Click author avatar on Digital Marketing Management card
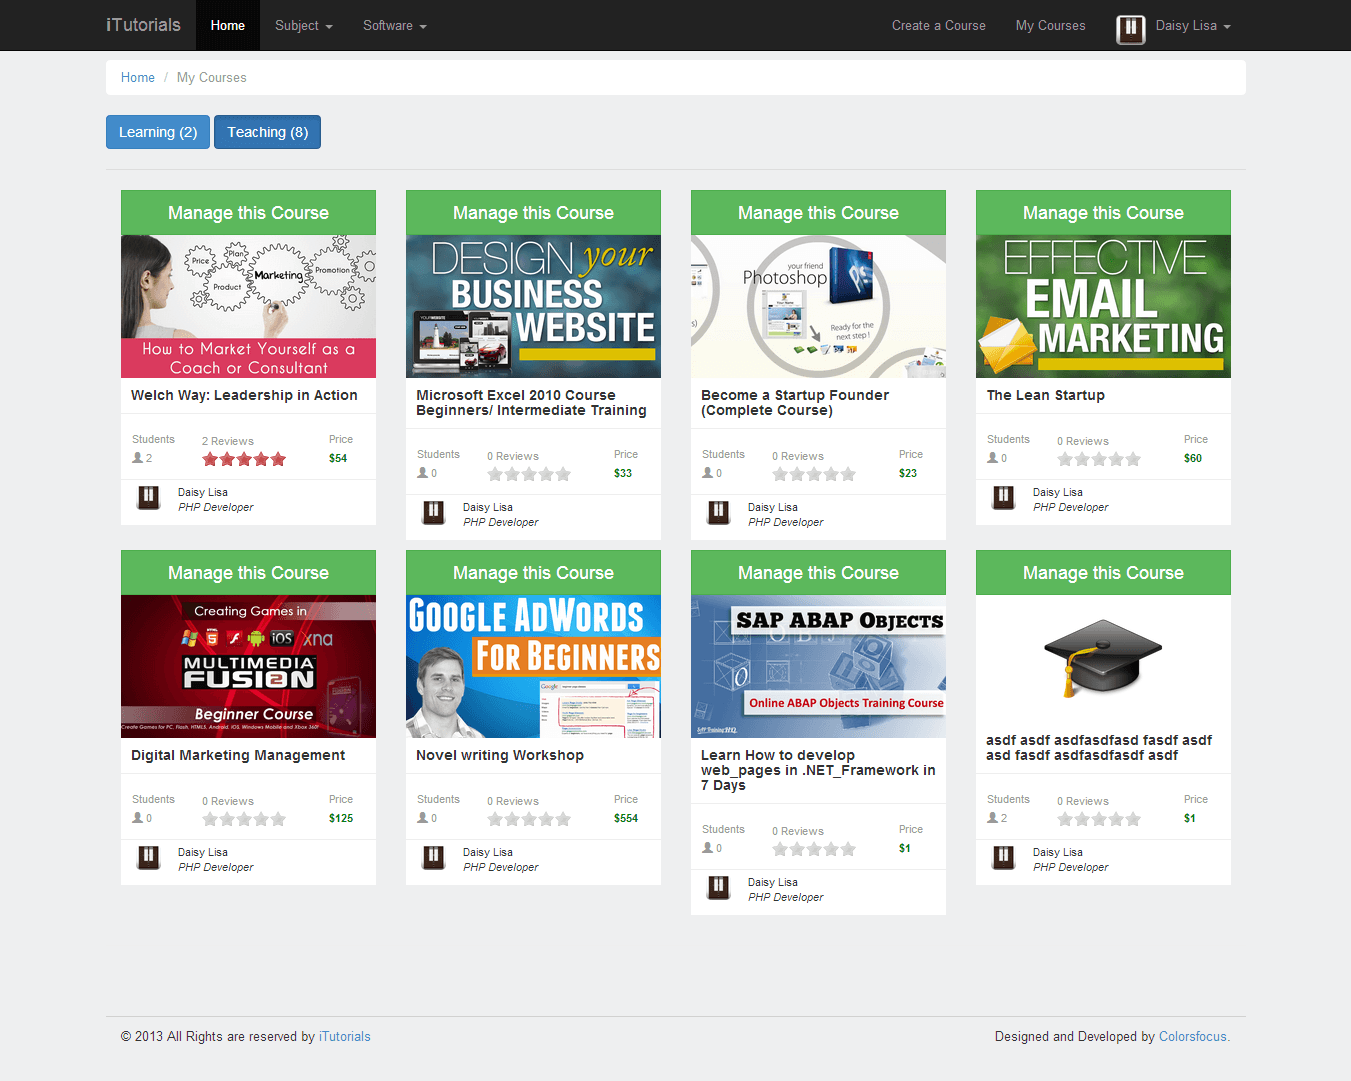This screenshot has width=1351, height=1081. coord(149,857)
